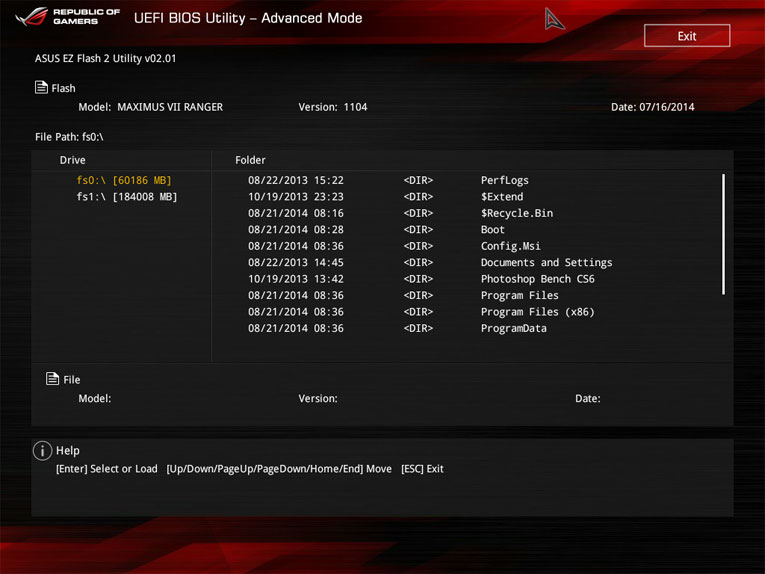Open the Program Files folder

[x=520, y=296]
